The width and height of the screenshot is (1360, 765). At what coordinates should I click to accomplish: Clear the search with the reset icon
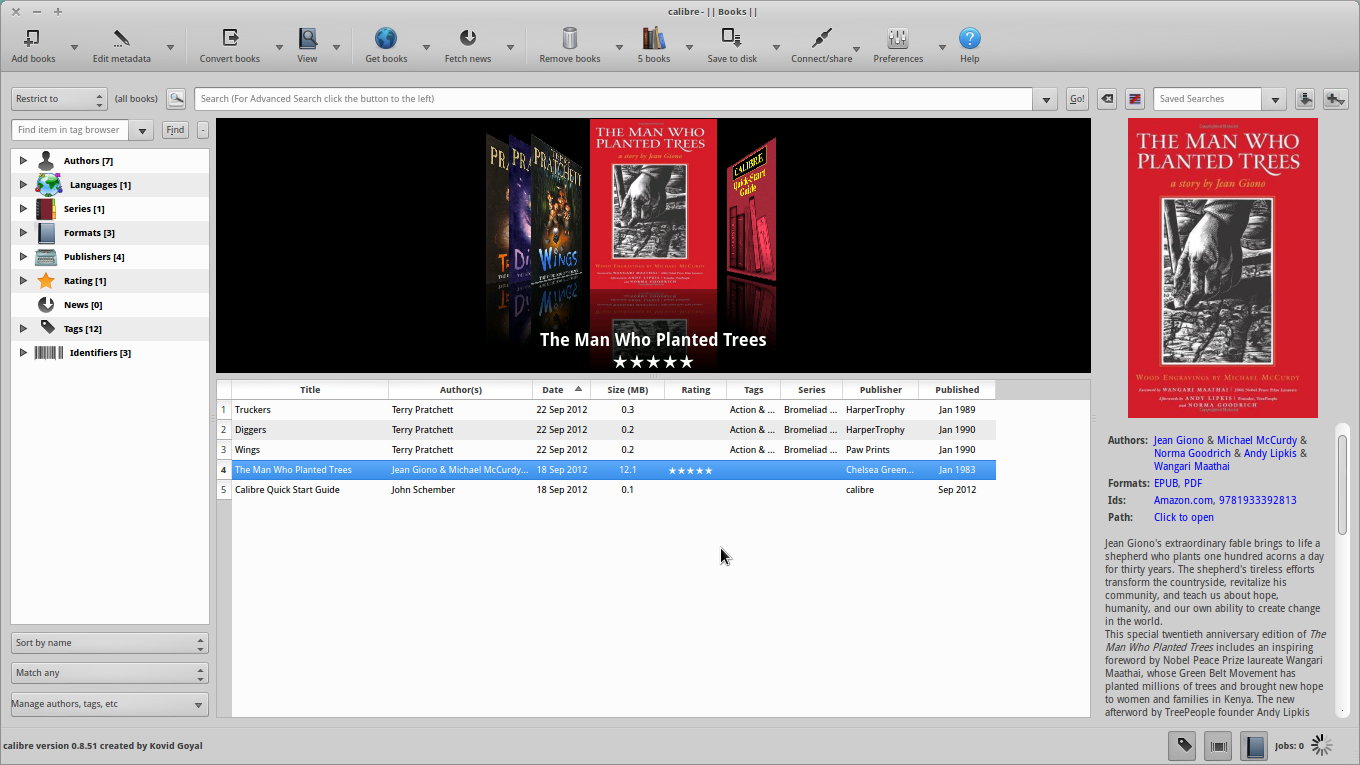tap(1107, 99)
